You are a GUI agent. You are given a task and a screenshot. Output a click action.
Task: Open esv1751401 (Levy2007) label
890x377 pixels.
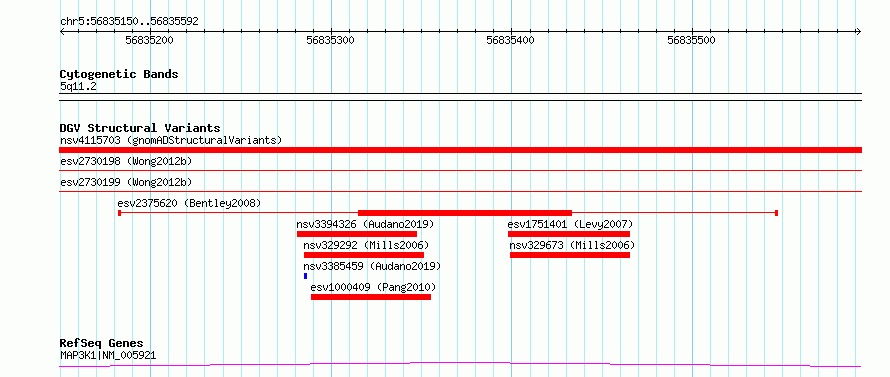[570, 224]
